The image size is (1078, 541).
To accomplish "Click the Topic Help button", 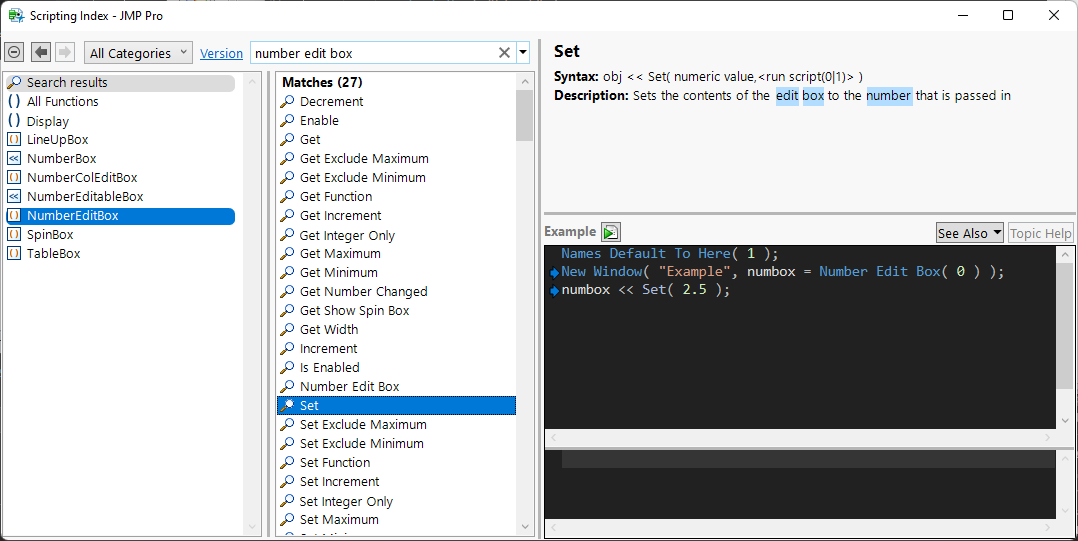I will click(1040, 233).
